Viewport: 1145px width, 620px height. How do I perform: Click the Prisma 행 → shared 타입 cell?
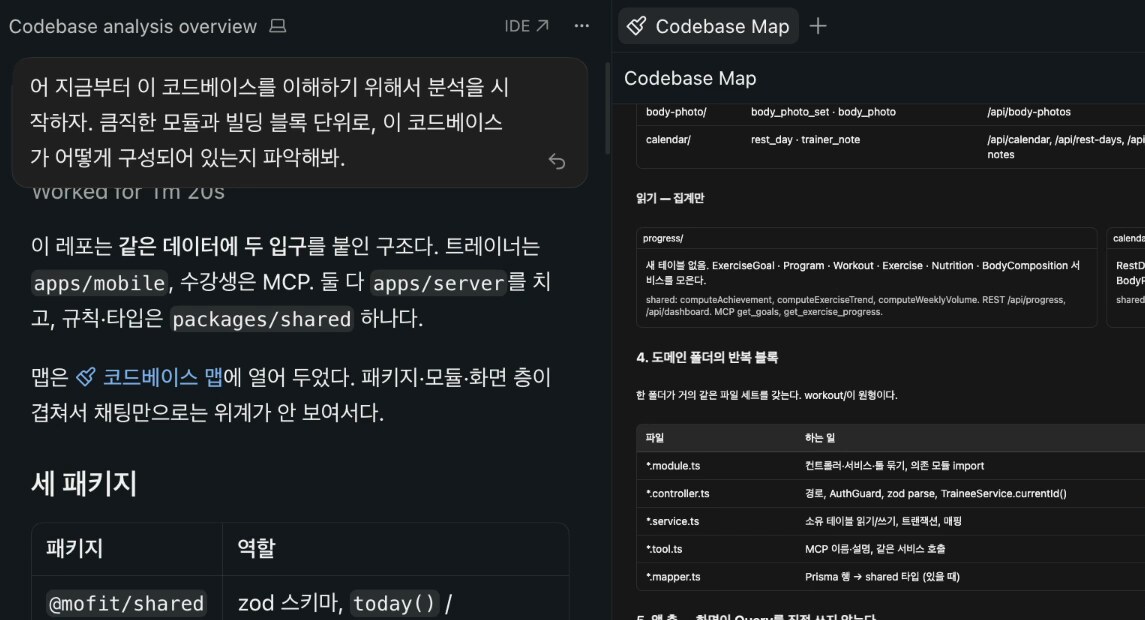[882, 576]
